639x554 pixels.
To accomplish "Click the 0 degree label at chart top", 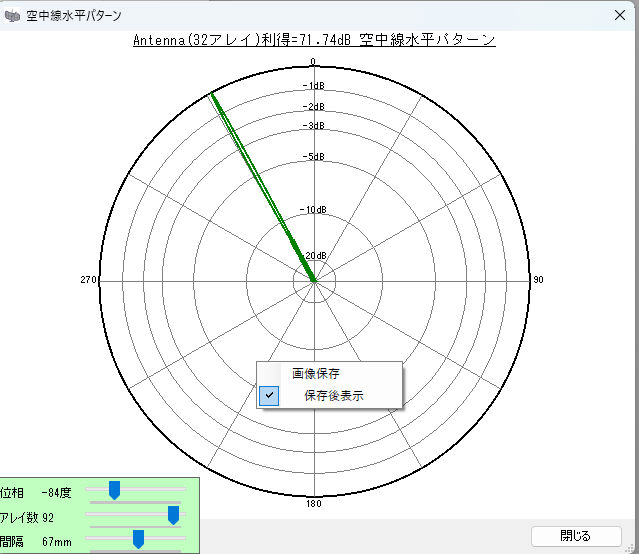I will (x=313, y=62).
